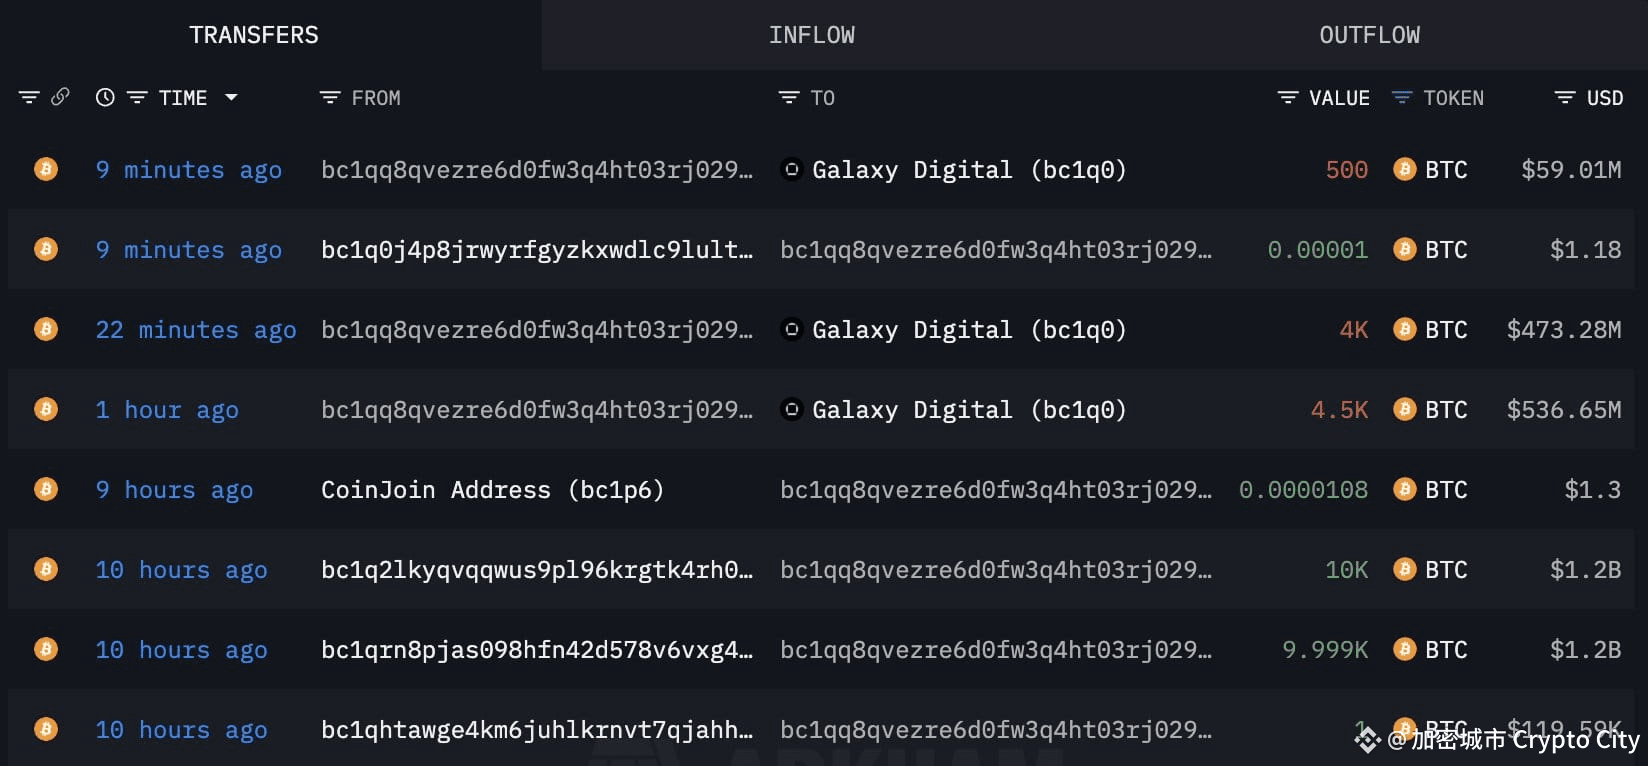Open the '22 minutes ago' transaction timestamp
The image size is (1648, 766).
click(196, 330)
